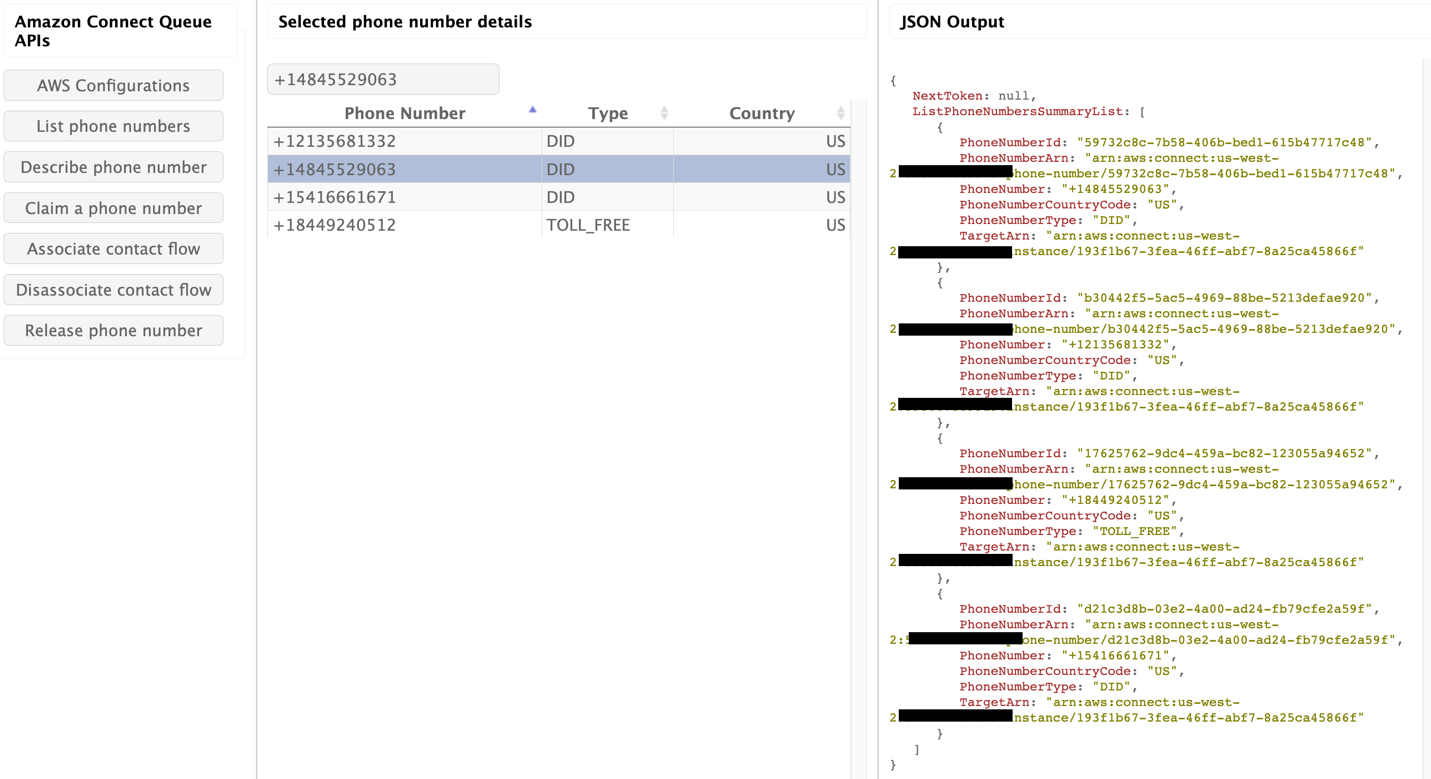Click PhoneNumber value "+14845529063" in JSON
This screenshot has width=1431, height=779.
(1114, 189)
